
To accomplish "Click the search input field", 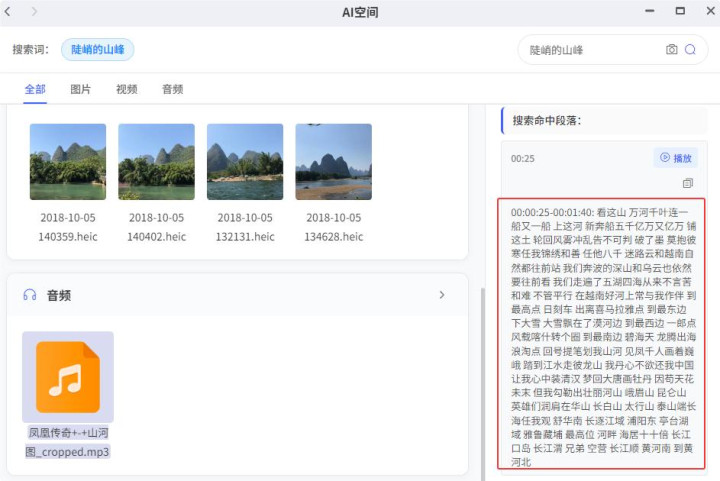I will click(592, 50).
